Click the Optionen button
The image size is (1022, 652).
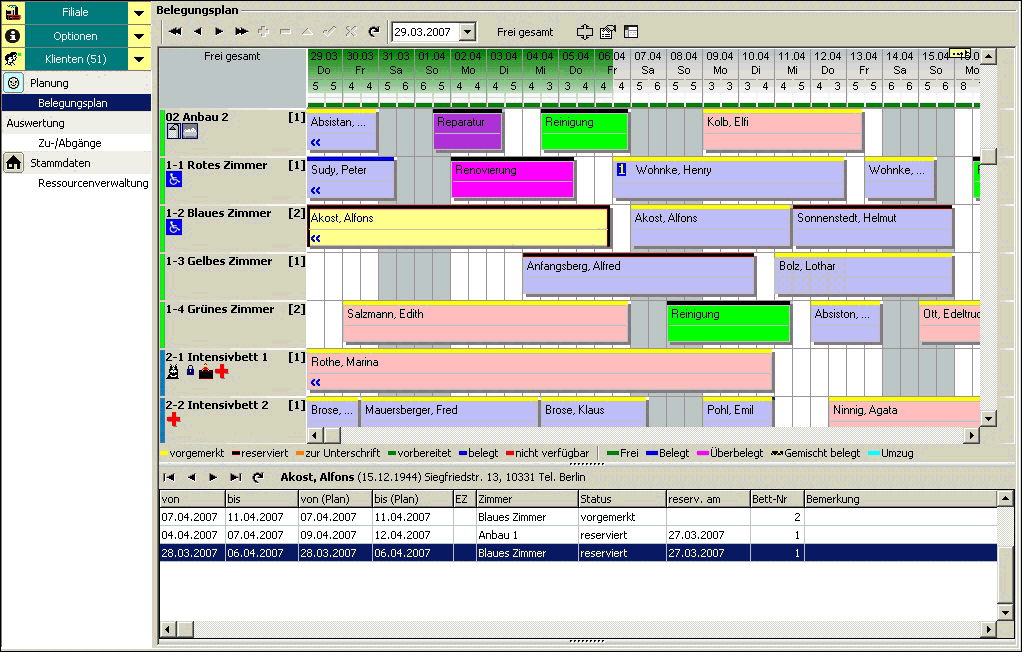(75, 35)
